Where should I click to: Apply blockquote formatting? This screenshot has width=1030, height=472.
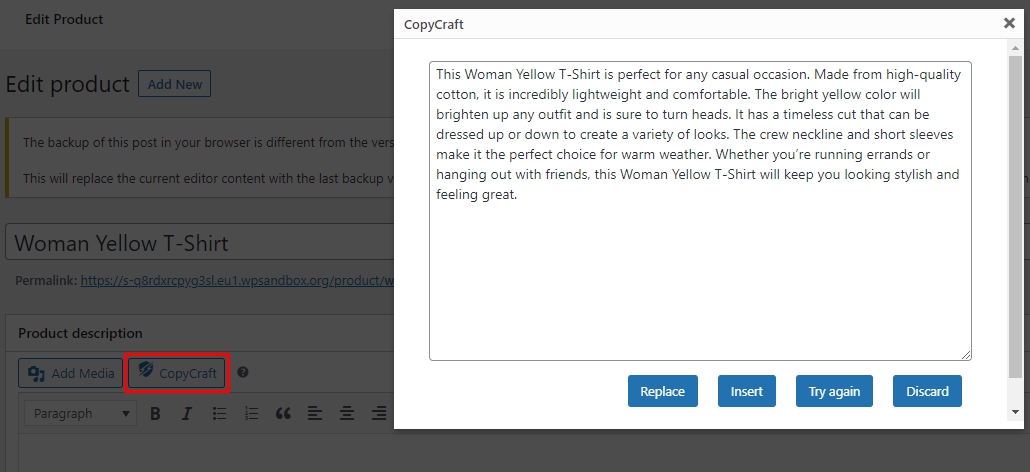click(x=283, y=413)
